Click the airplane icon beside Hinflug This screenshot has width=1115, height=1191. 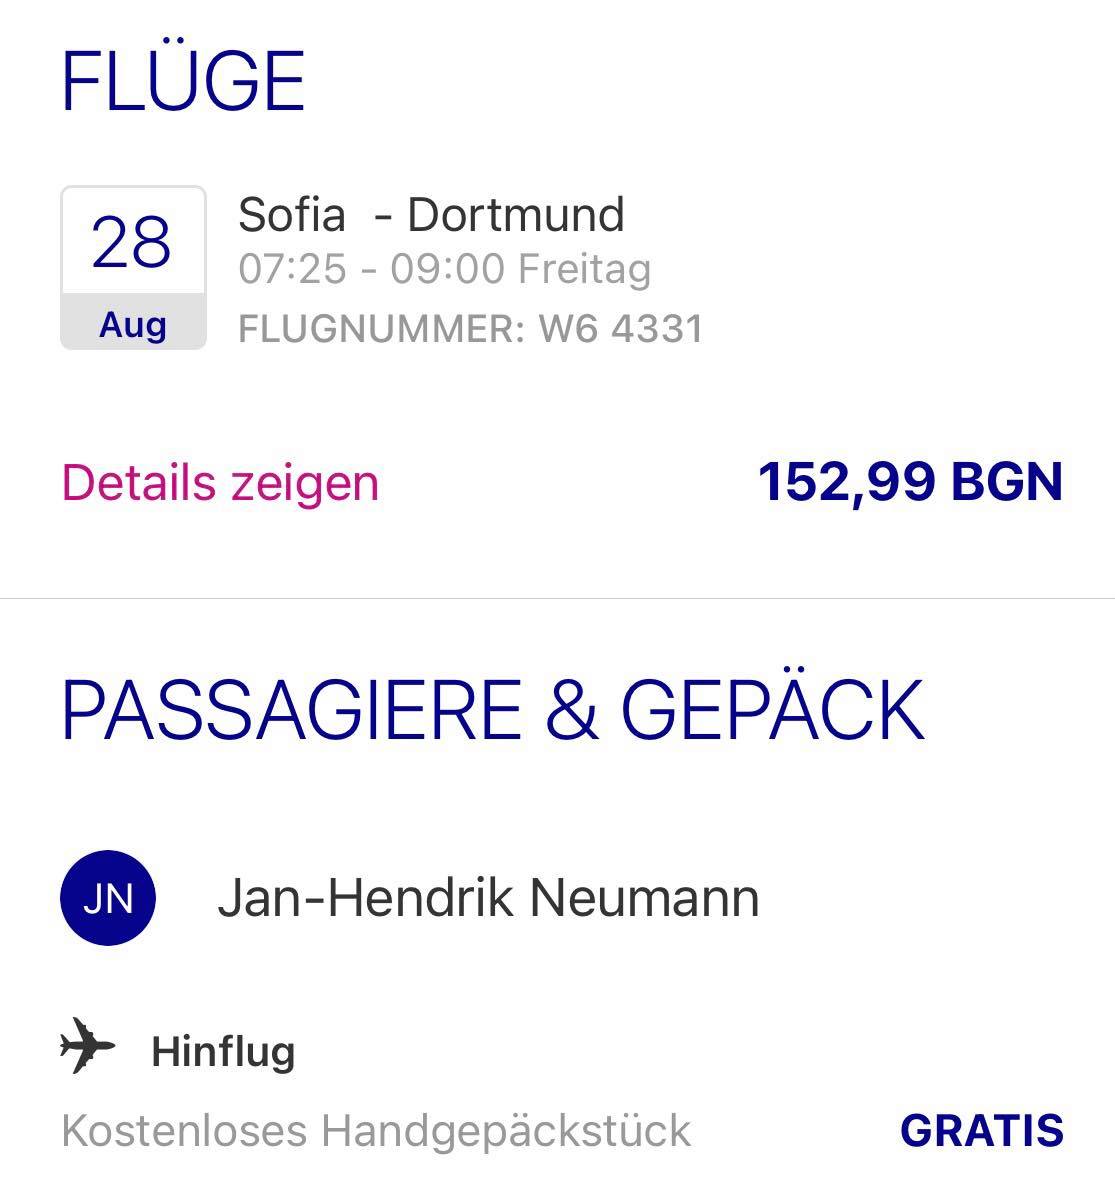click(x=88, y=1047)
